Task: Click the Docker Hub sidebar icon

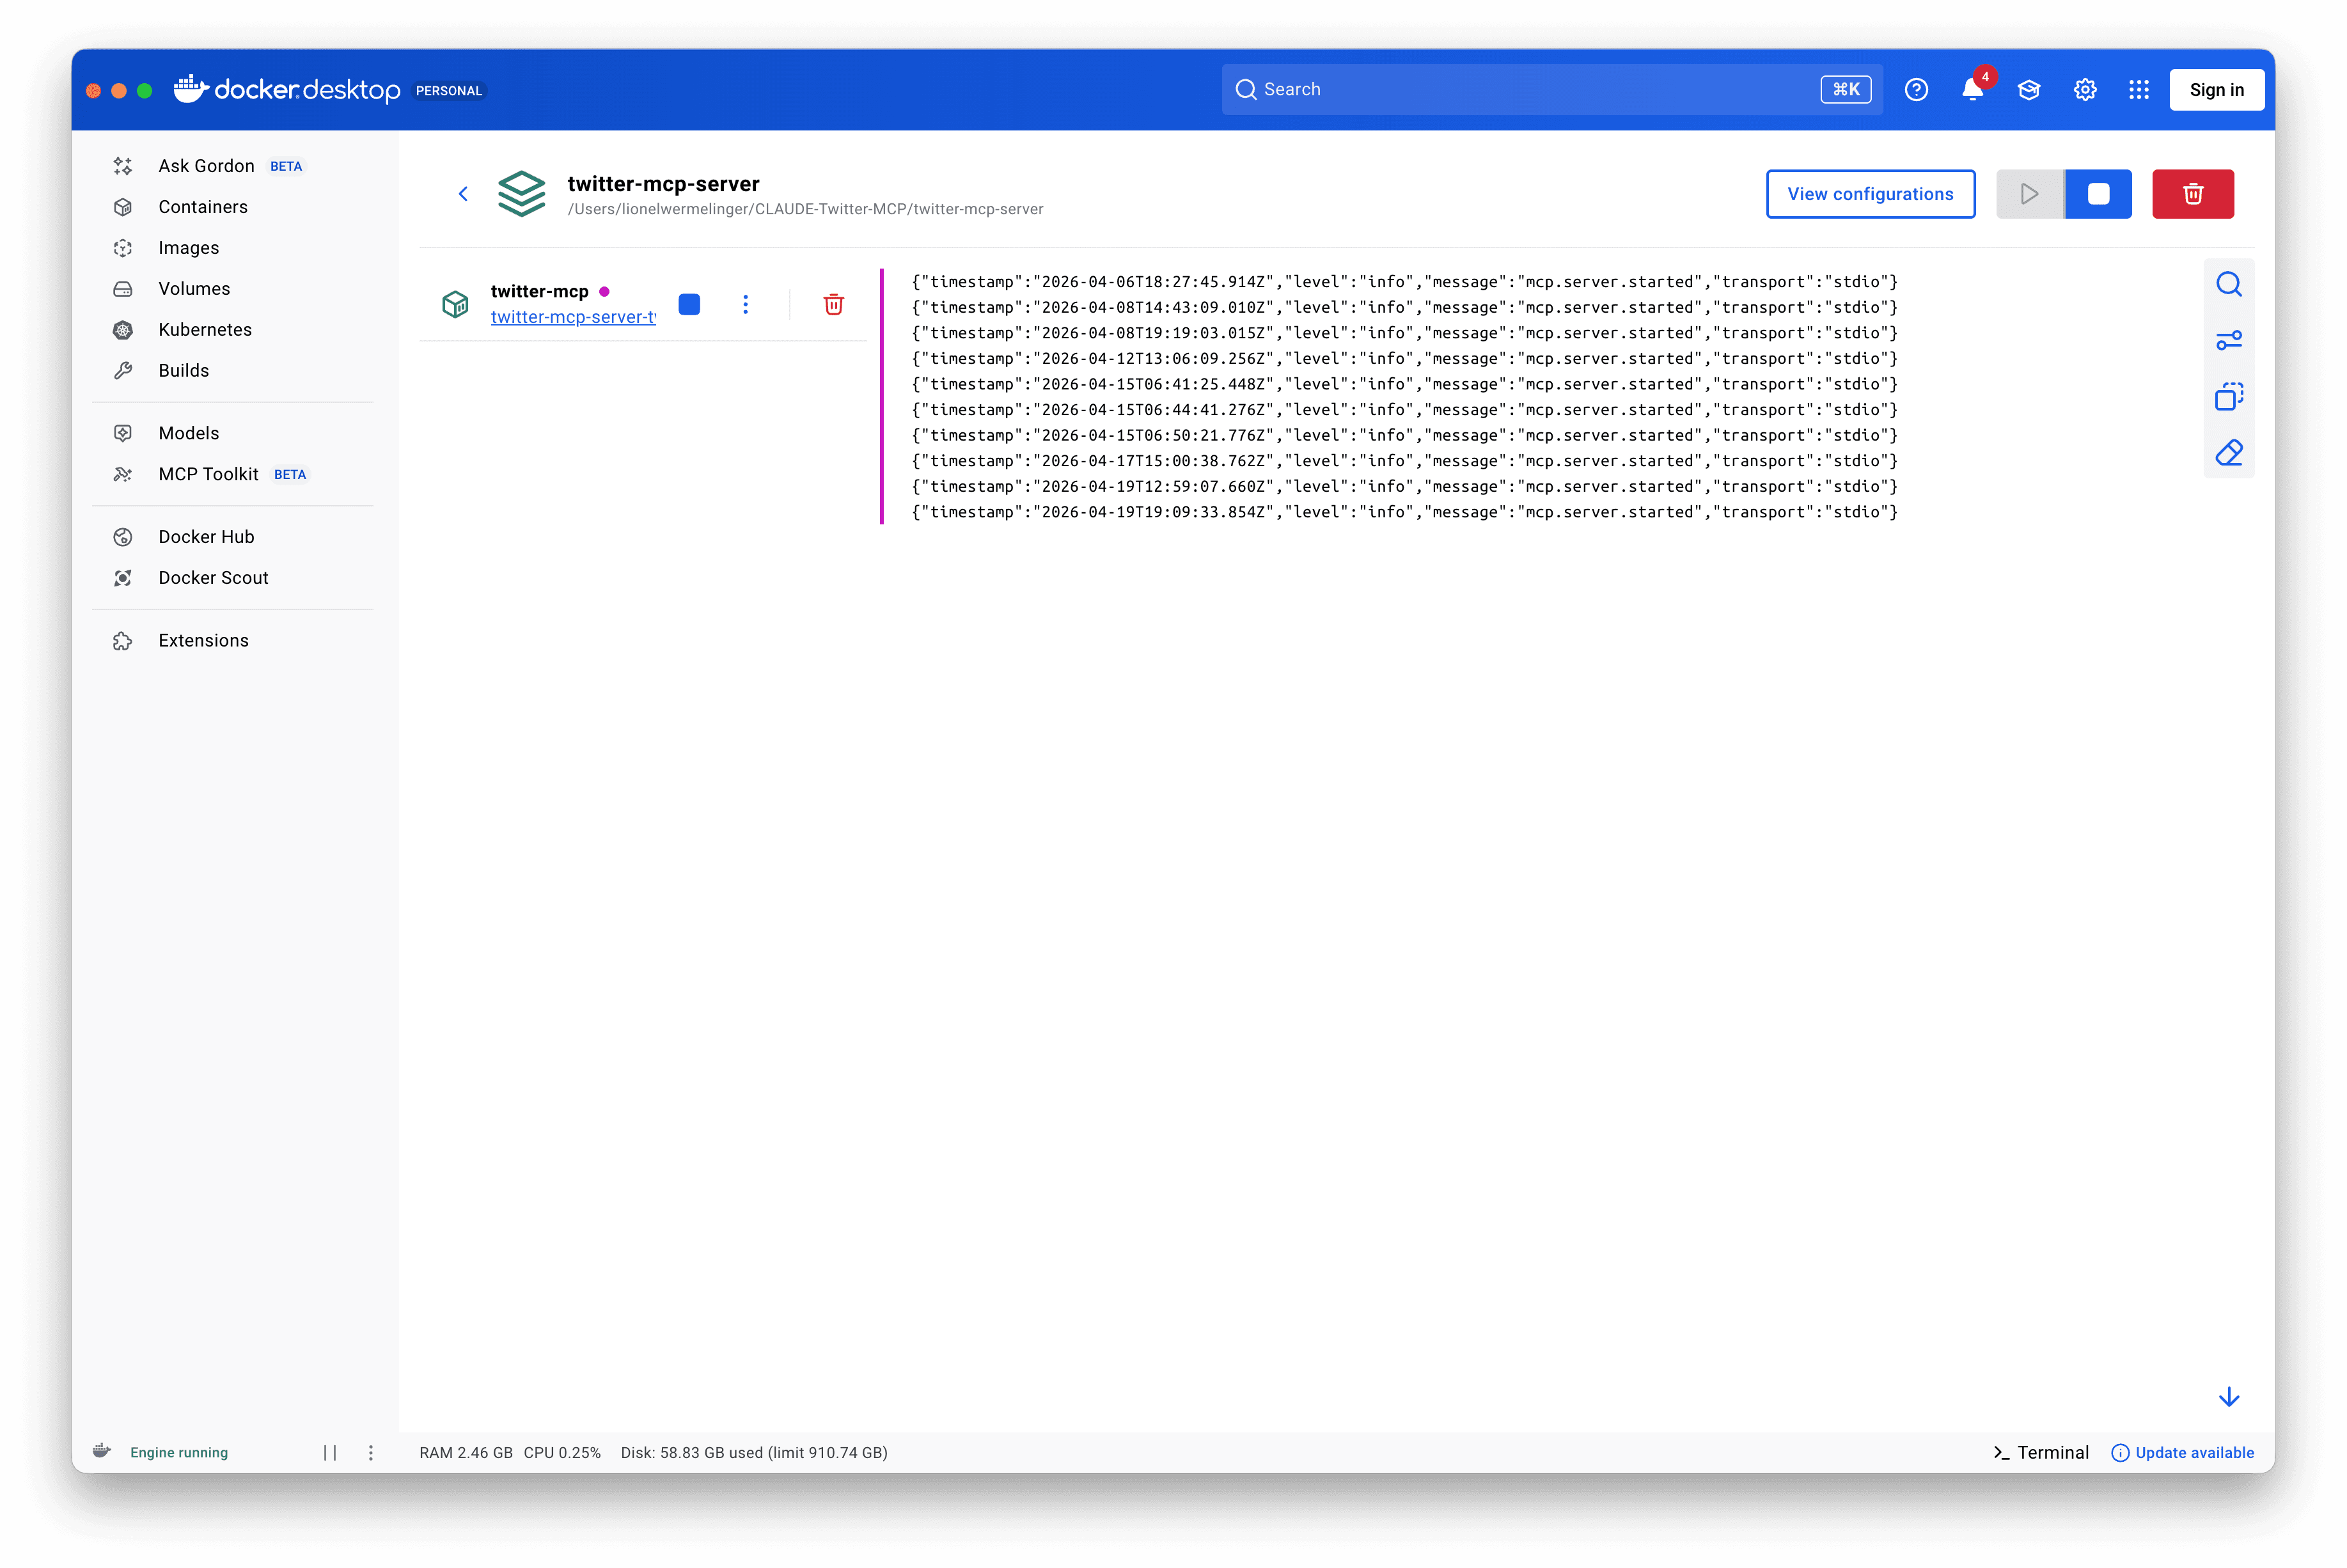Action: (123, 537)
